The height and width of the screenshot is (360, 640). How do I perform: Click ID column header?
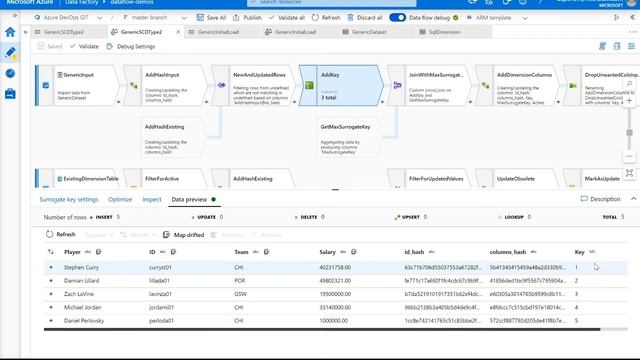coord(152,252)
